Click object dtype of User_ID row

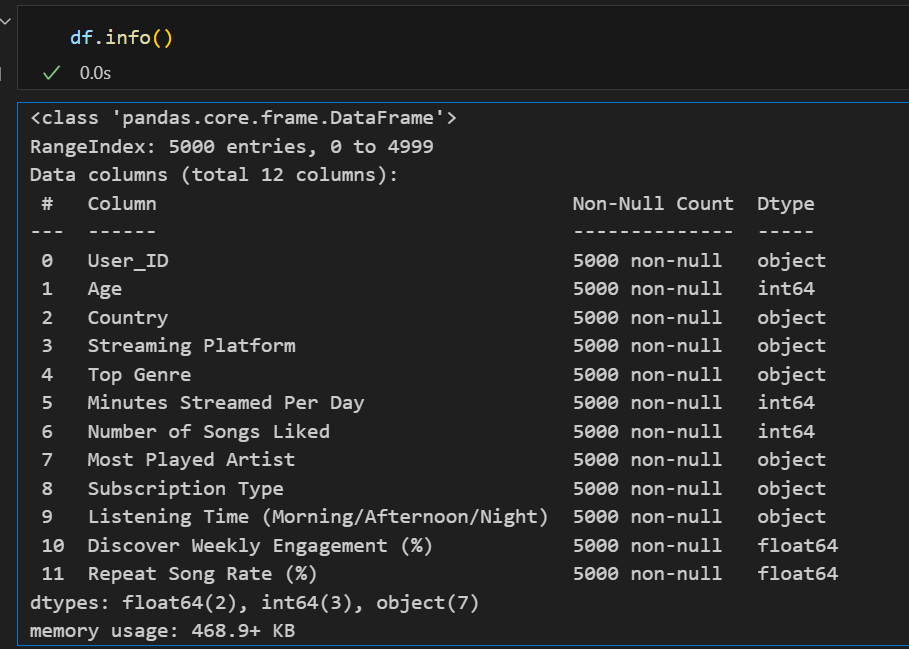(x=792, y=261)
